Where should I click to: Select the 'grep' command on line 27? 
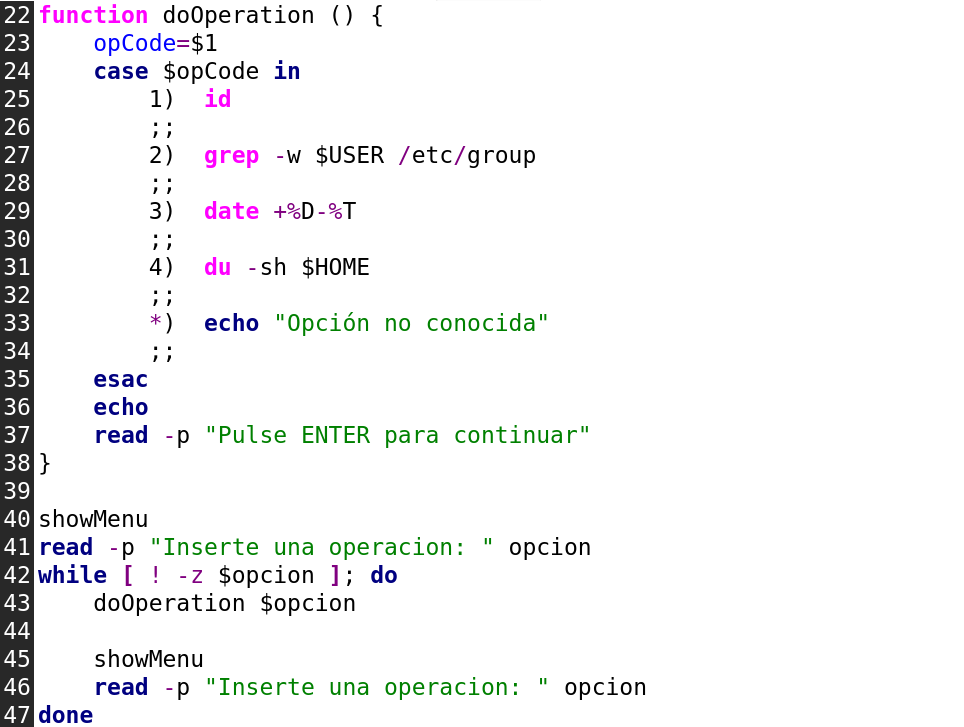[x=231, y=156]
